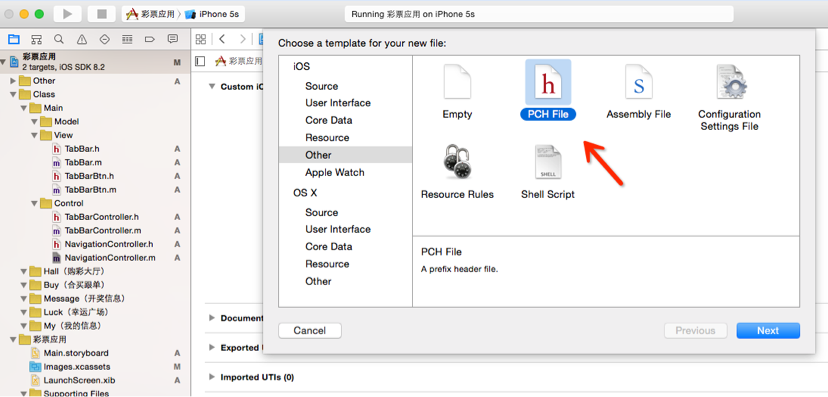Image resolution: width=828 pixels, height=397 pixels.
Task: Open the Breakpoint navigator icon
Action: 149,39
